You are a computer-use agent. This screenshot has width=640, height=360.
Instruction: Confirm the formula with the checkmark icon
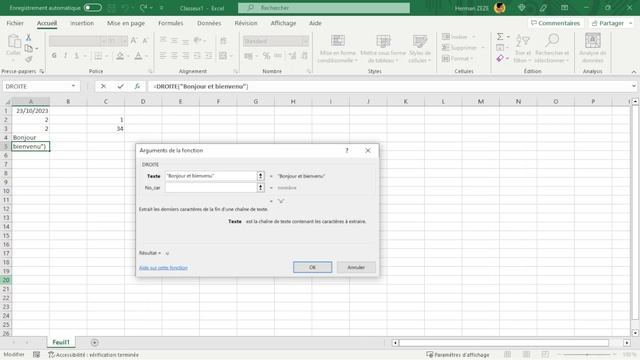point(120,87)
